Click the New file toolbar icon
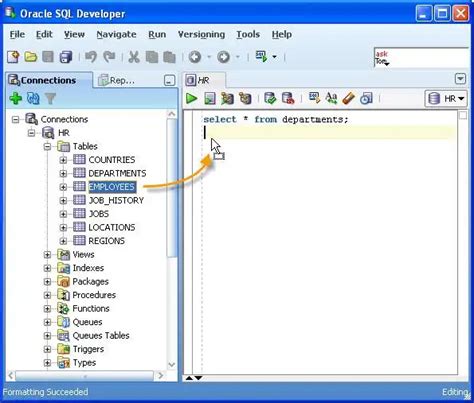 (13, 57)
